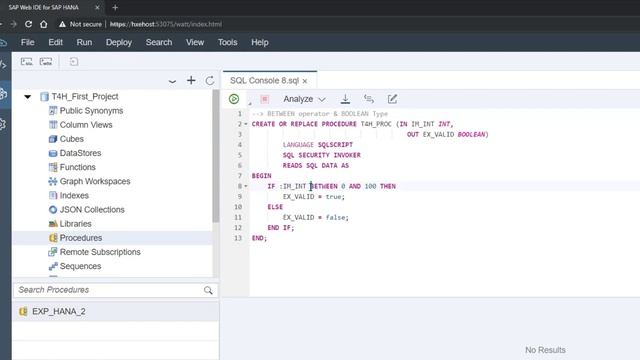This screenshot has height=360, width=640.
Task: Select Sequences in the catalog tree
Action: 80,266
